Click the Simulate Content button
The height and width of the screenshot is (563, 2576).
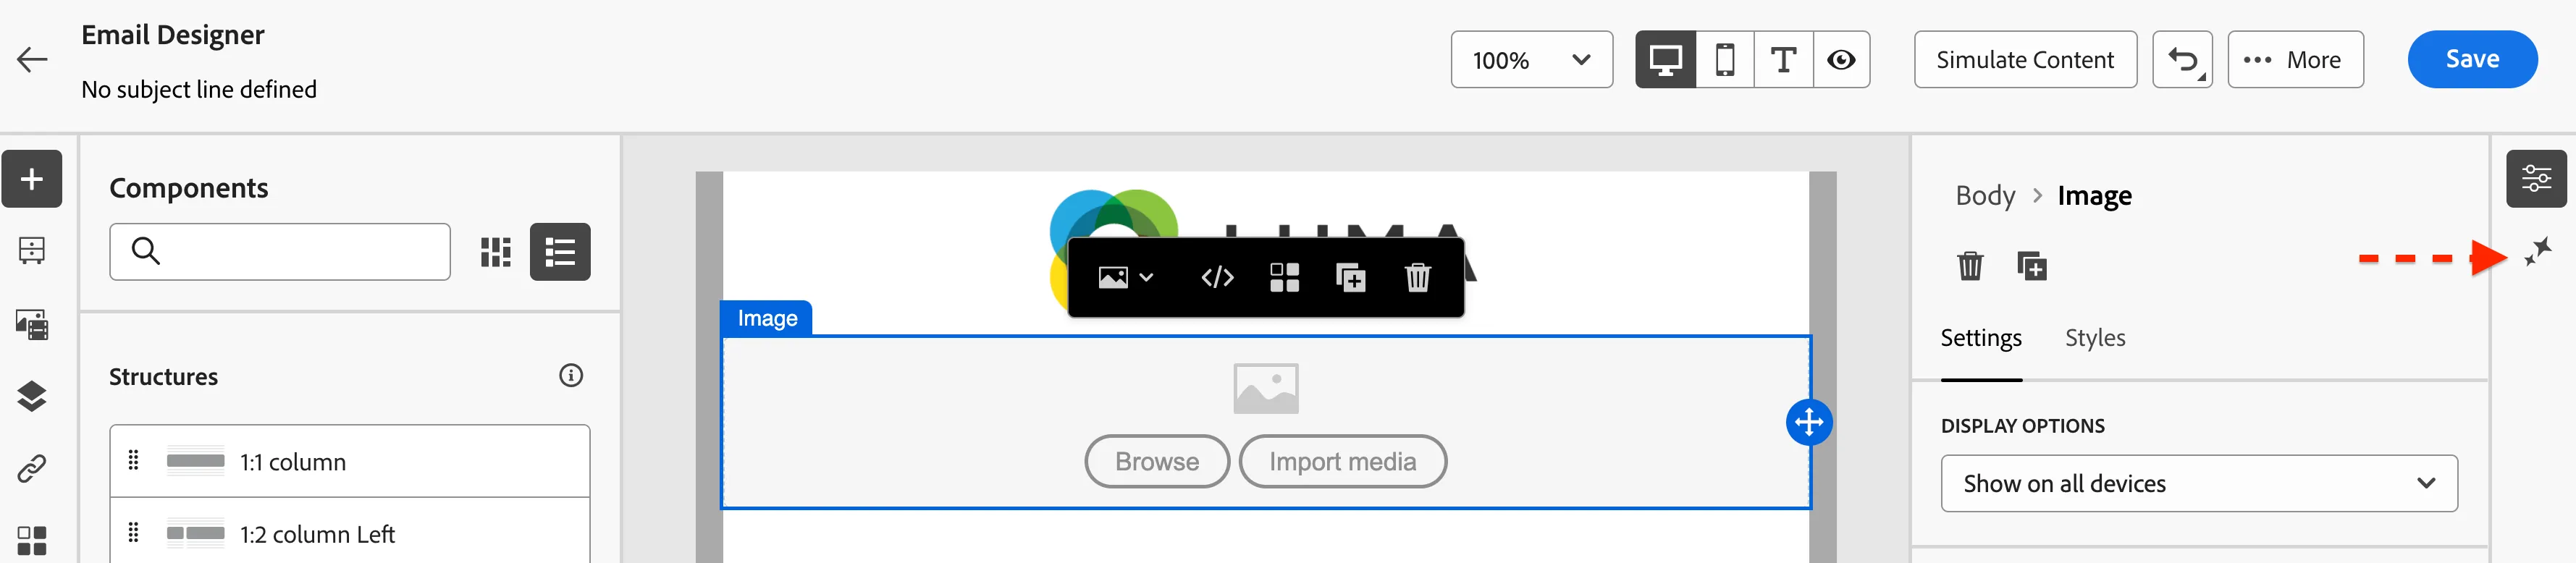pos(2025,60)
